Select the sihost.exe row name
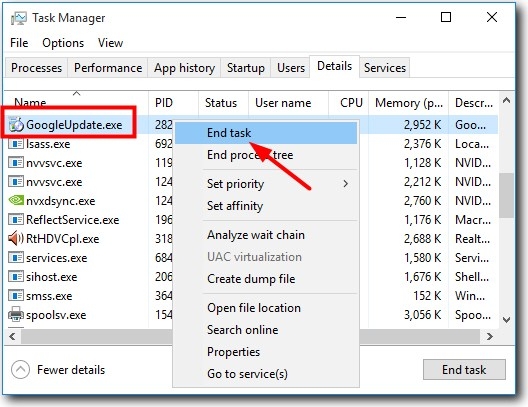This screenshot has width=528, height=407. (x=52, y=277)
